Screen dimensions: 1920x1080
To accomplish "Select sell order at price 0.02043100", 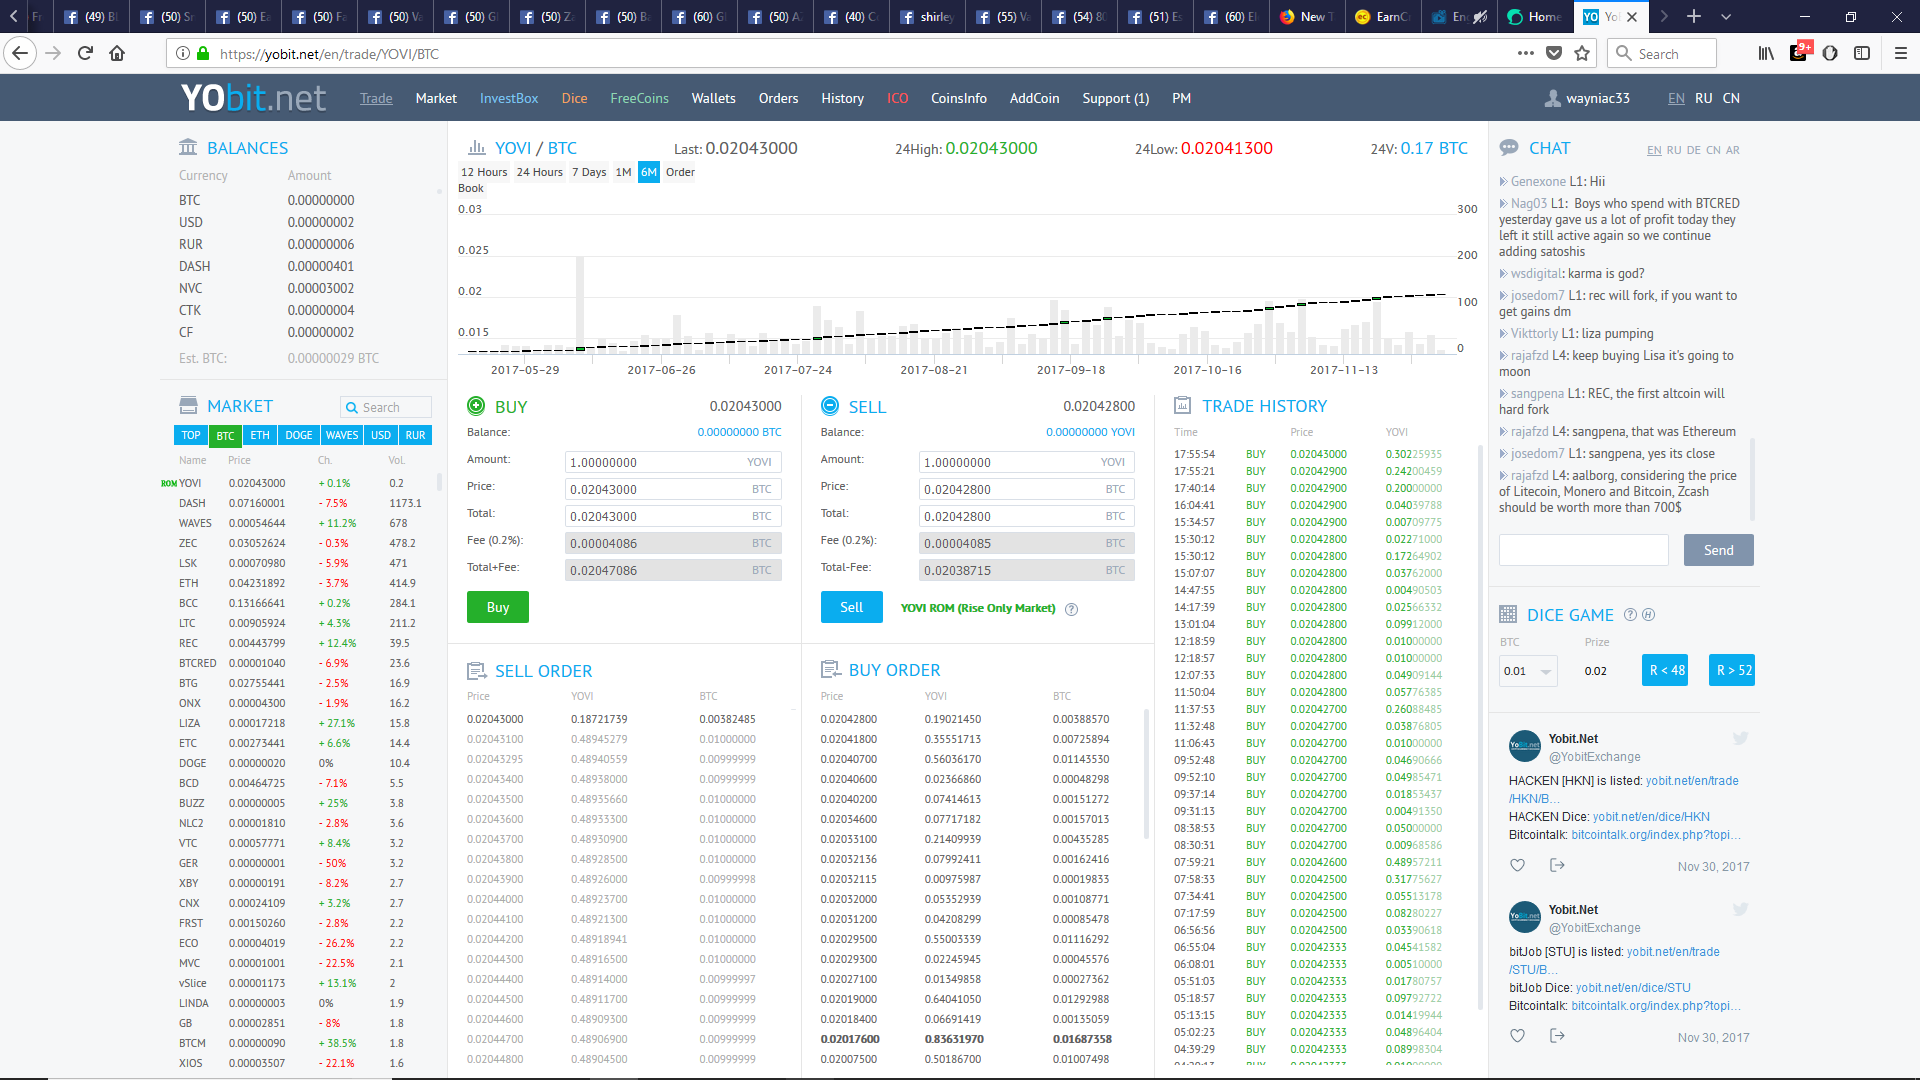I will point(624,739).
